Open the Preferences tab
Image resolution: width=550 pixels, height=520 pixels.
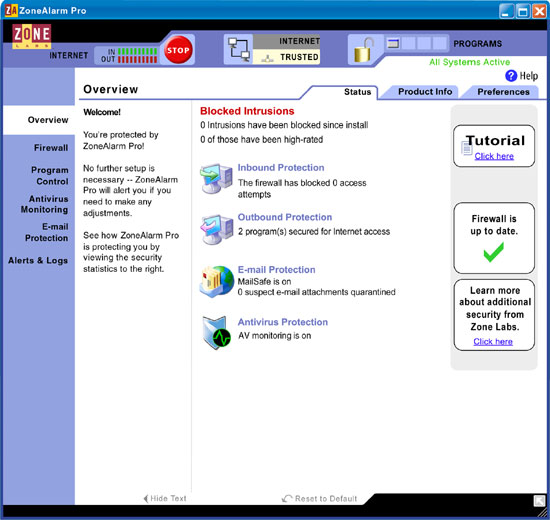tap(503, 92)
